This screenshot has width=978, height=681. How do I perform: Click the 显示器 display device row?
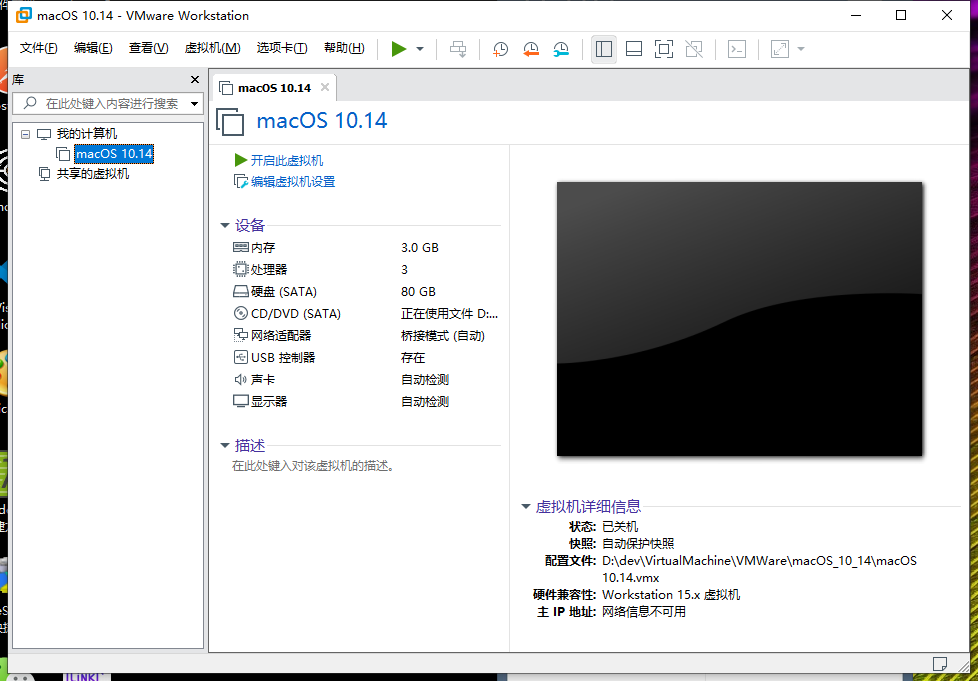pos(365,401)
